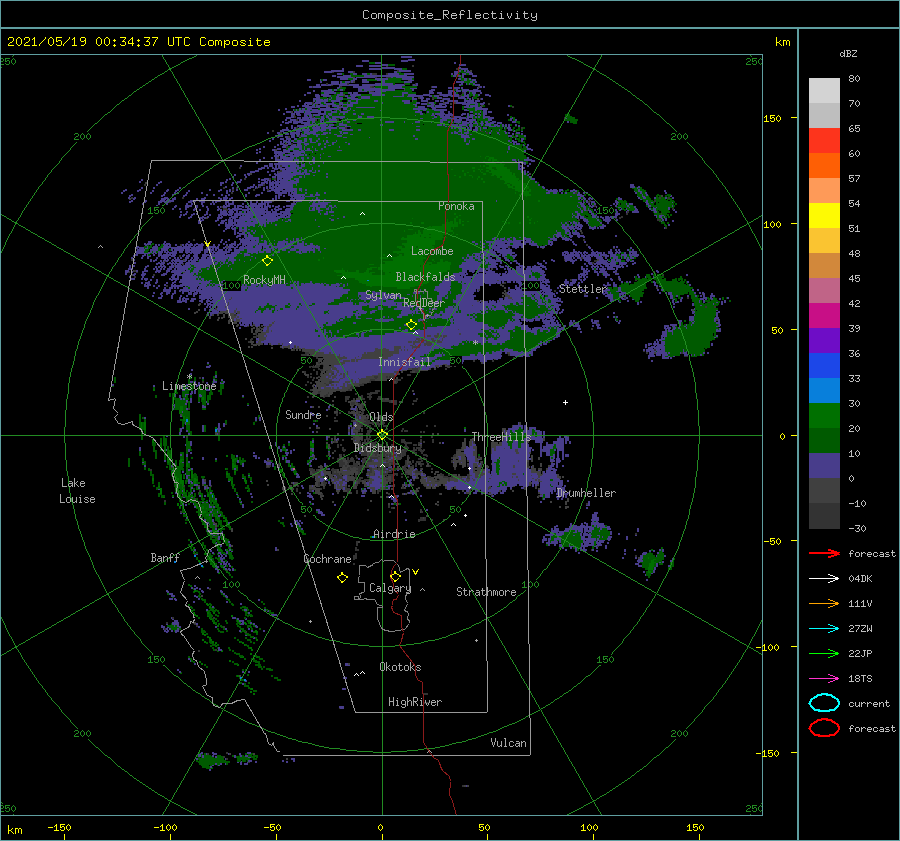Pick the slate purple 0–10 dBZ swatch
This screenshot has width=900, height=841.
point(824,465)
